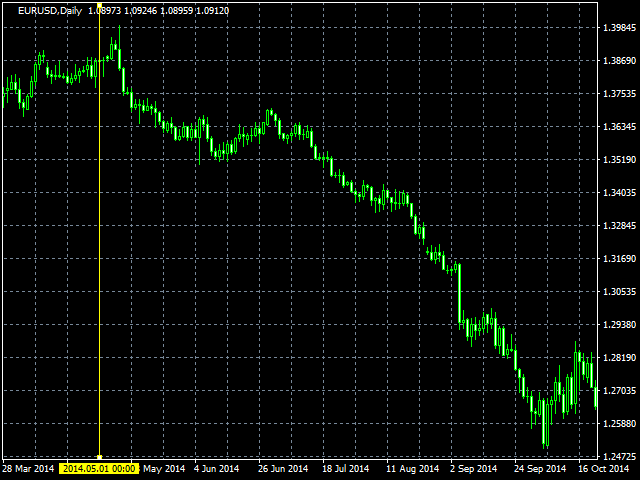Click the square handle at the yellow line's bottom
Viewport: 640px width, 480px height.
(99, 457)
